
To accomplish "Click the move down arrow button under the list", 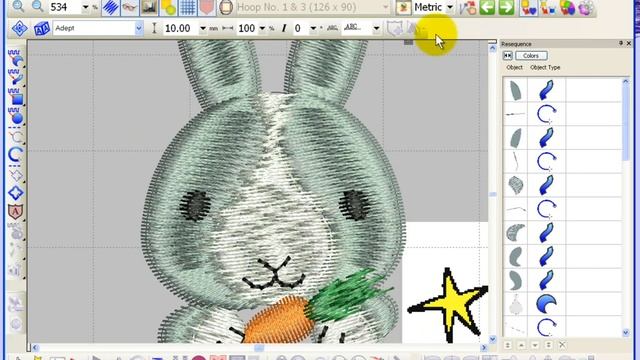I will click(x=535, y=345).
